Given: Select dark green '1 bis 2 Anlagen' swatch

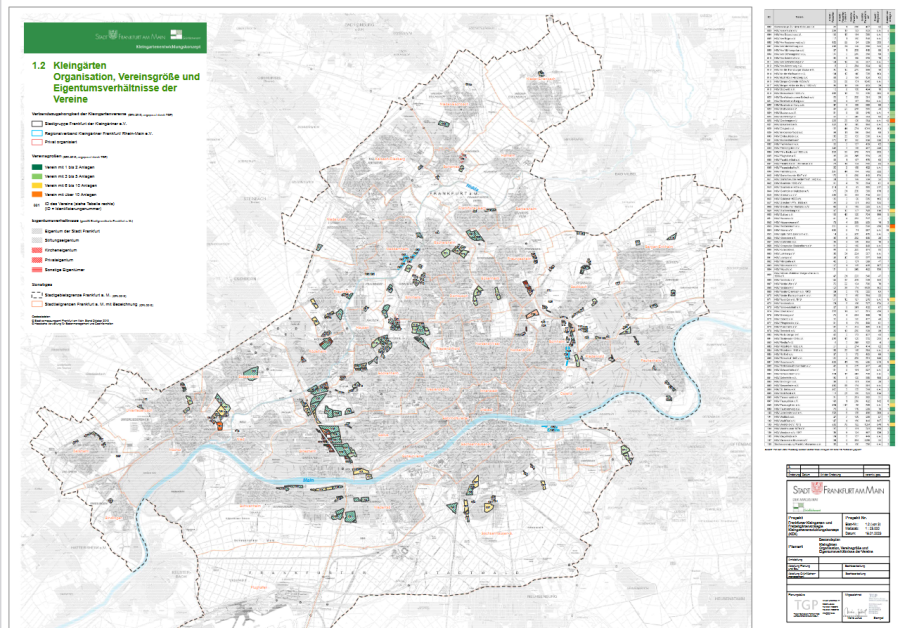Looking at the screenshot, I should click(37, 166).
